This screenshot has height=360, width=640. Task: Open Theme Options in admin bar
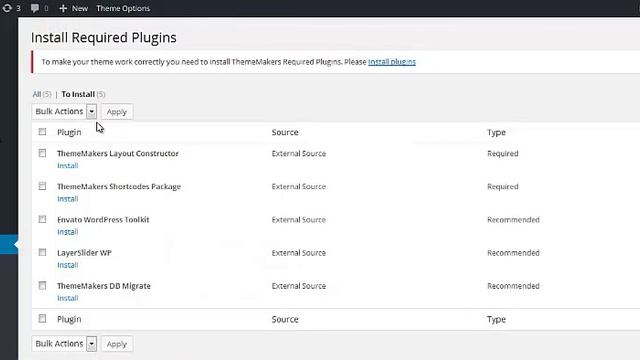pyautogui.click(x=123, y=8)
